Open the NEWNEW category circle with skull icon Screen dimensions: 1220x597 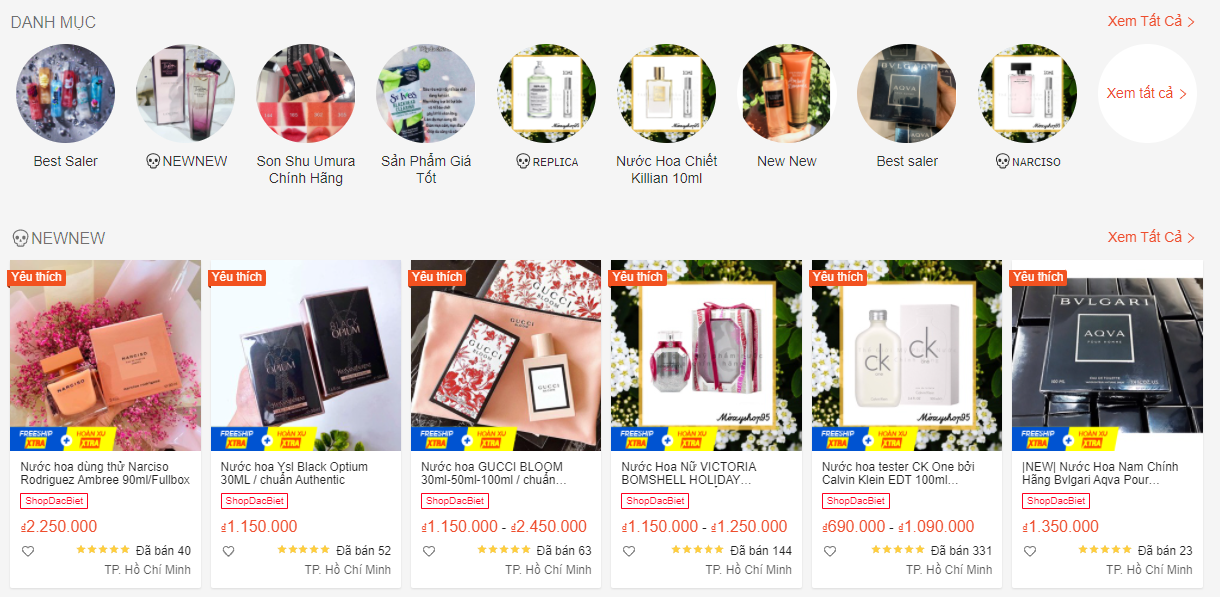click(186, 93)
